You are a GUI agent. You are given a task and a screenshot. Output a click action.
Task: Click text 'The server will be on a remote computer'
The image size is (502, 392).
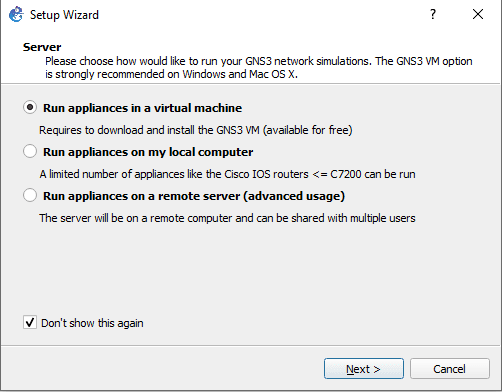(136, 218)
